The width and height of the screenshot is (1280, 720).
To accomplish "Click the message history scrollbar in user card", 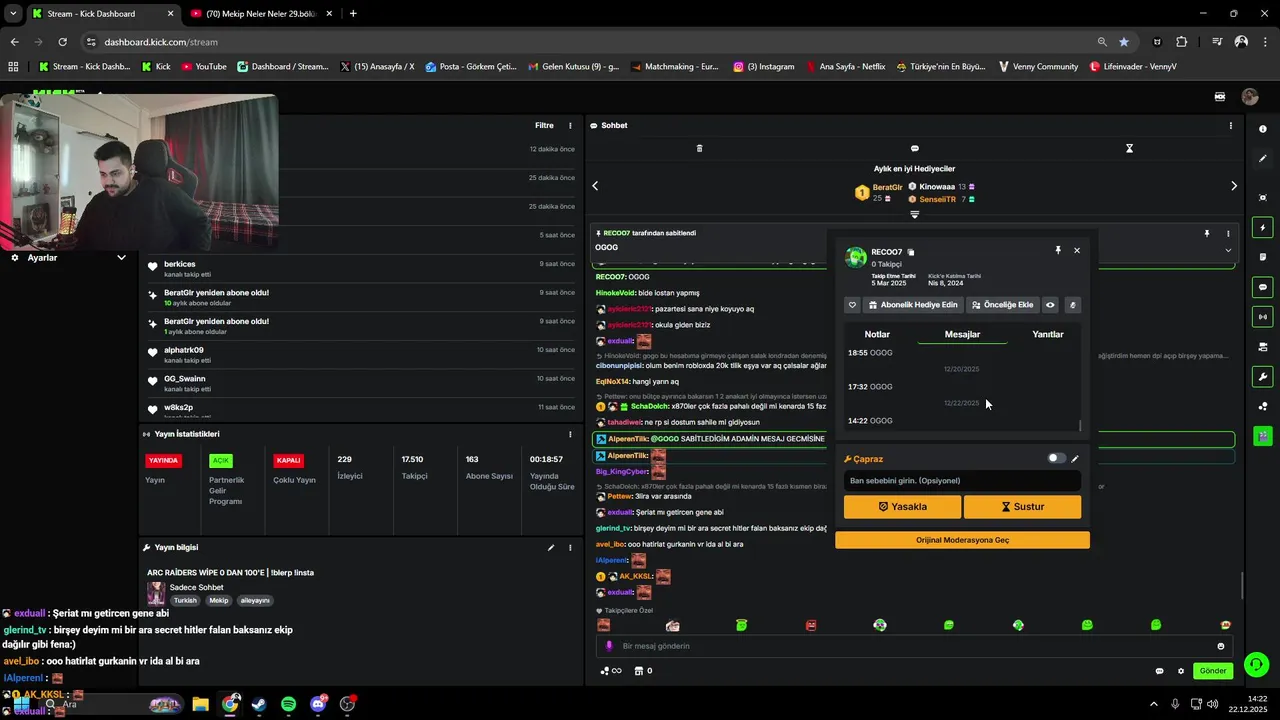I will point(1080,425).
